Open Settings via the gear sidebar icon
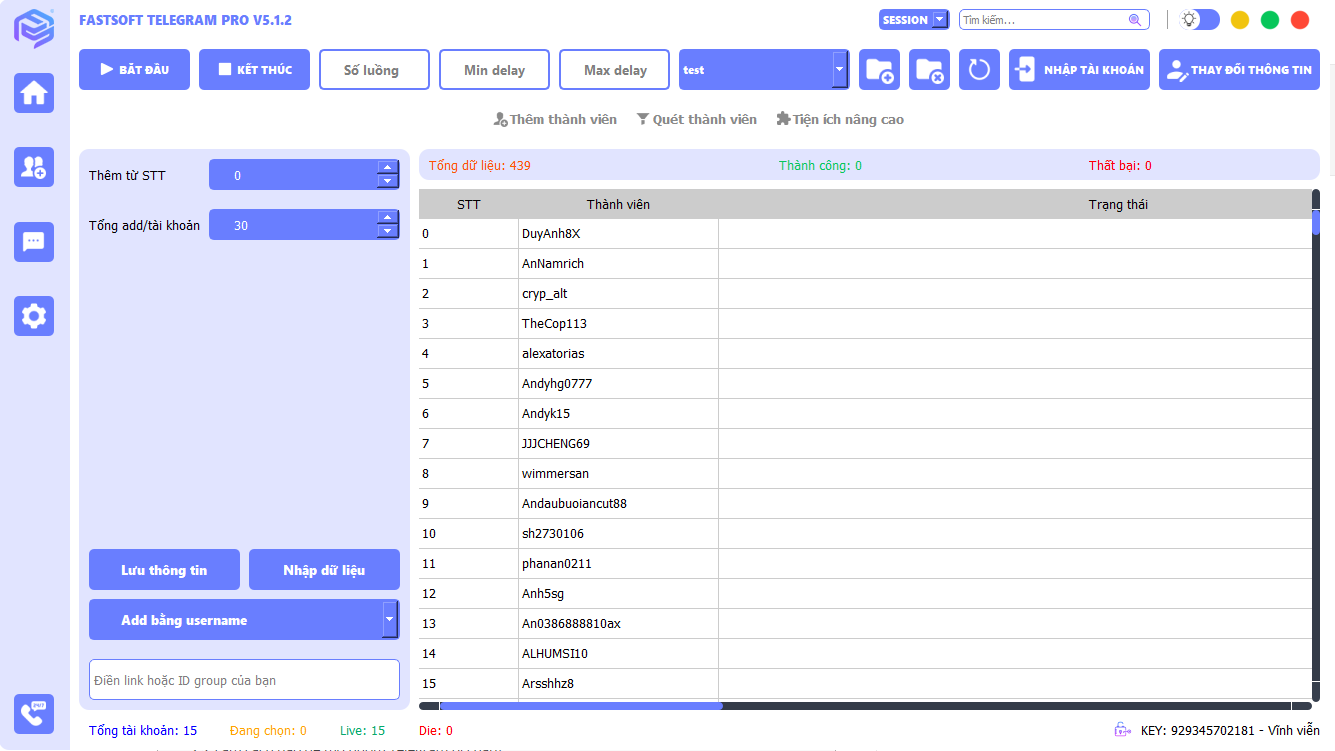 tap(34, 316)
